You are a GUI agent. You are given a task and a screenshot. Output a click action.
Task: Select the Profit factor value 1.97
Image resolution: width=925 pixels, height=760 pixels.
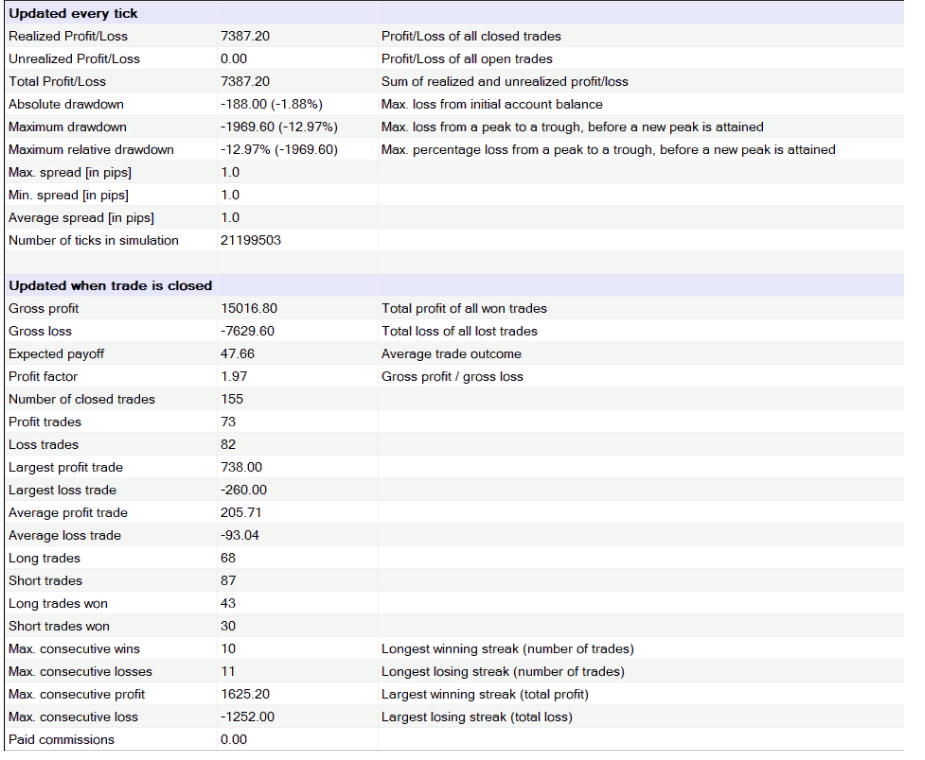click(232, 377)
